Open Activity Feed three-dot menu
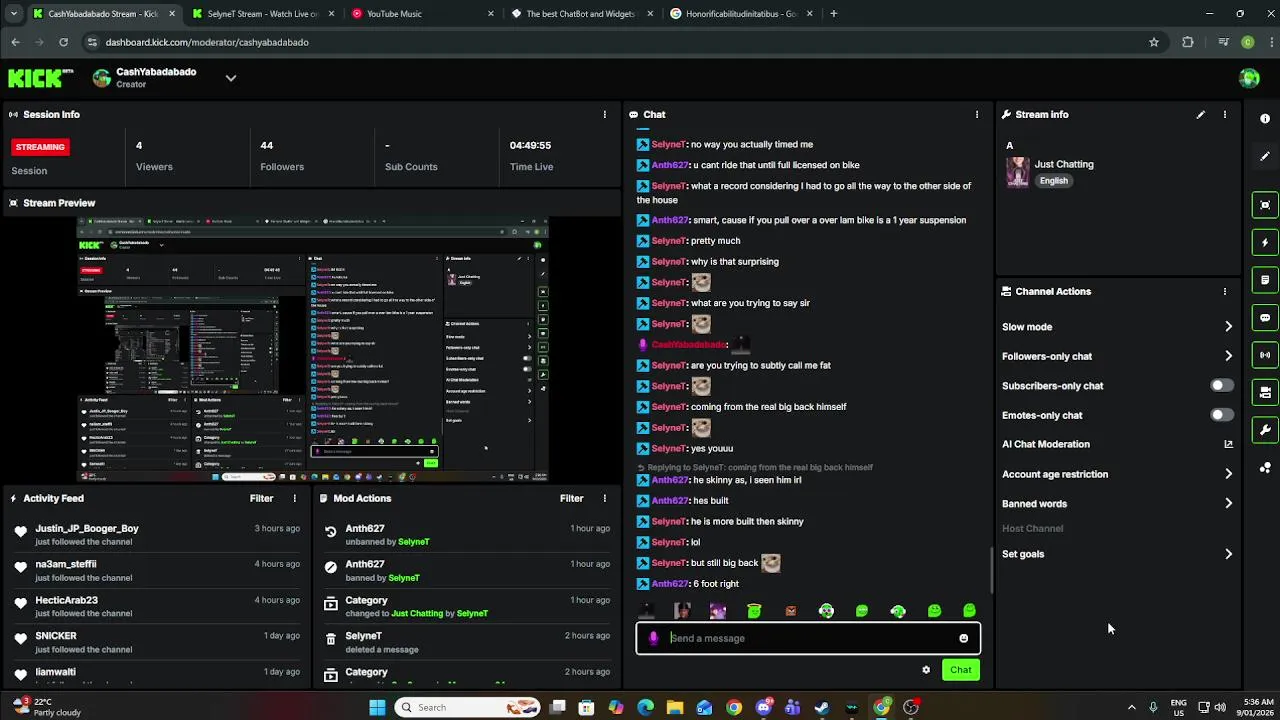 (x=294, y=498)
